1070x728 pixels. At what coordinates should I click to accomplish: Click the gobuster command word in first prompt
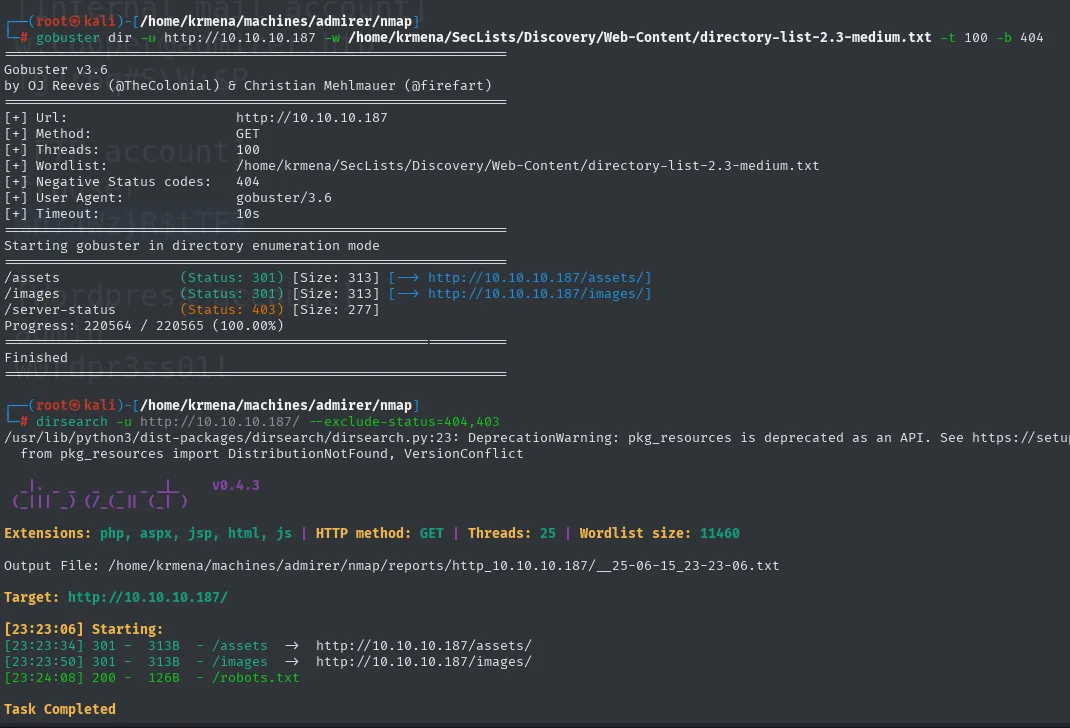point(68,38)
